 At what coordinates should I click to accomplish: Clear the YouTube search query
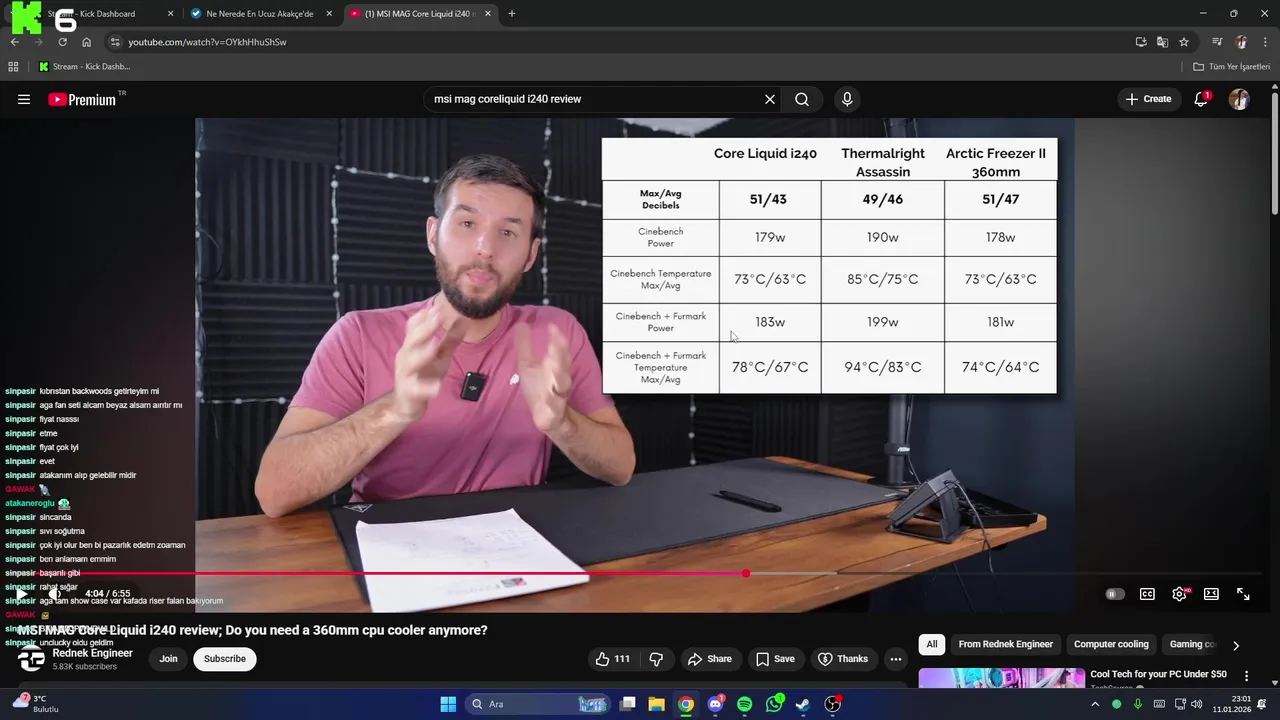tap(770, 99)
